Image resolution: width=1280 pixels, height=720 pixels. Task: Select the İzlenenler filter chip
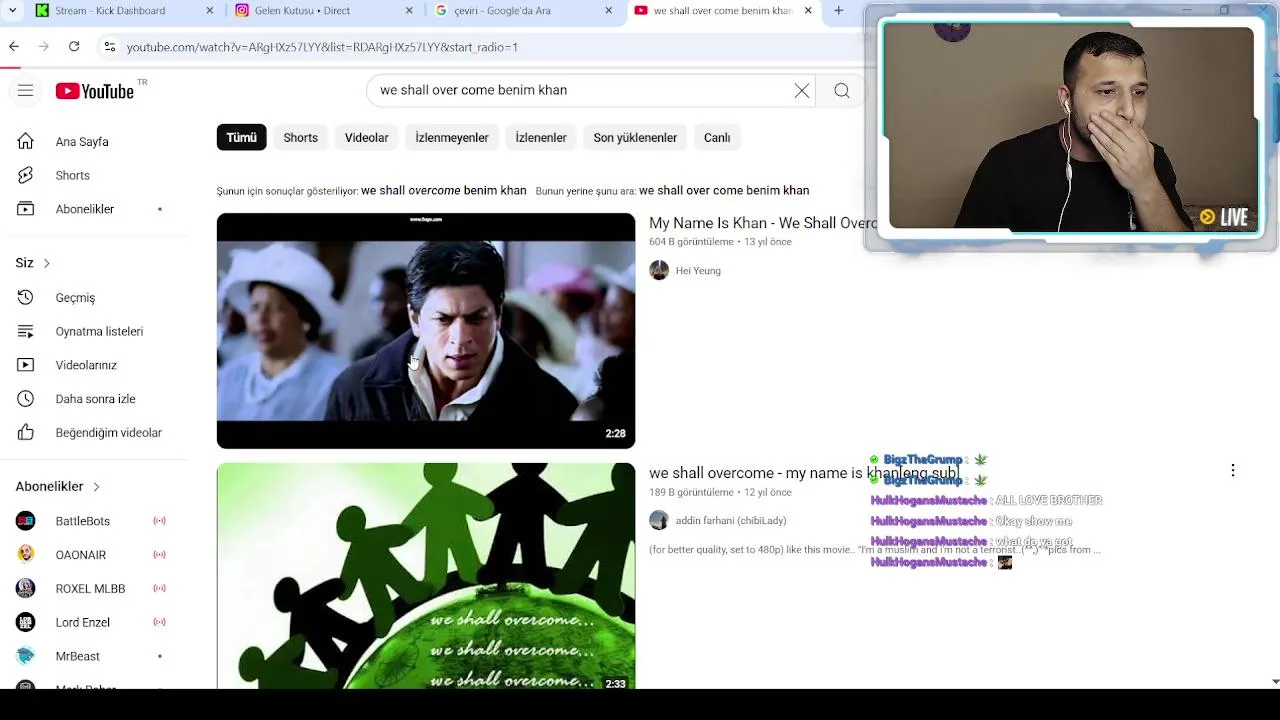(541, 138)
